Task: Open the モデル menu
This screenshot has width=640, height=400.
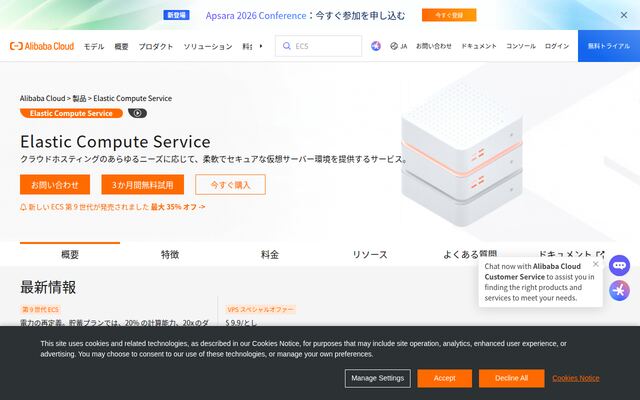Action: point(94,47)
